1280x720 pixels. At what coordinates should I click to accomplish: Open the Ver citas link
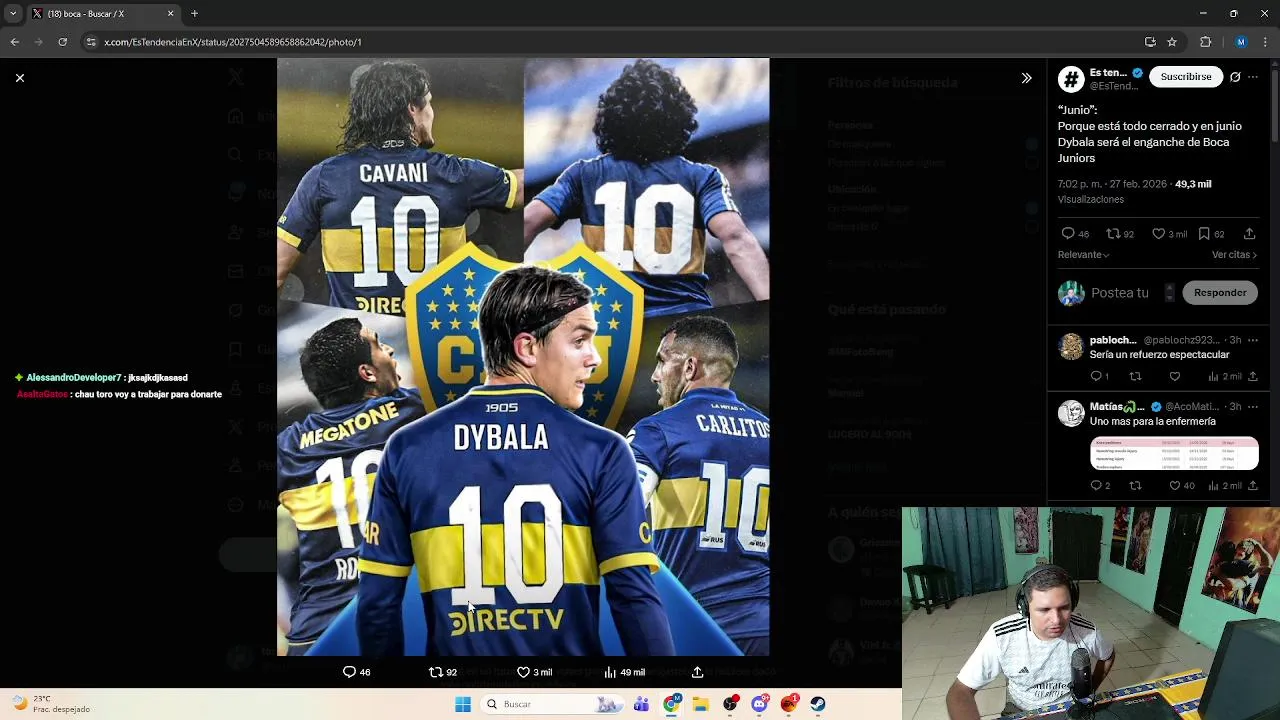pos(1234,255)
